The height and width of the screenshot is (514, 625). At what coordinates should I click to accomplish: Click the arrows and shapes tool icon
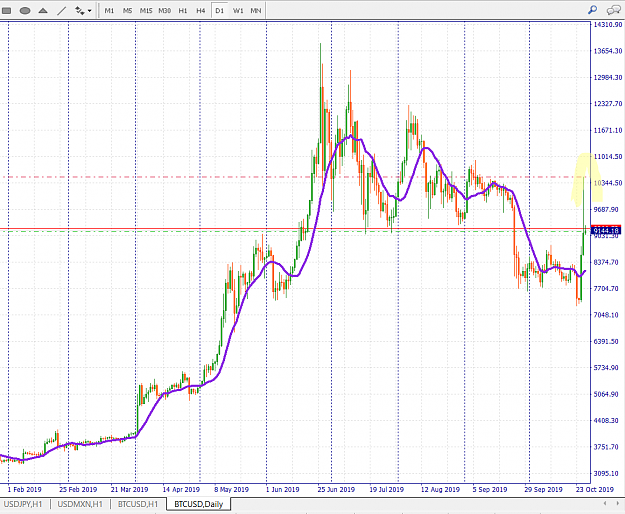(80, 11)
